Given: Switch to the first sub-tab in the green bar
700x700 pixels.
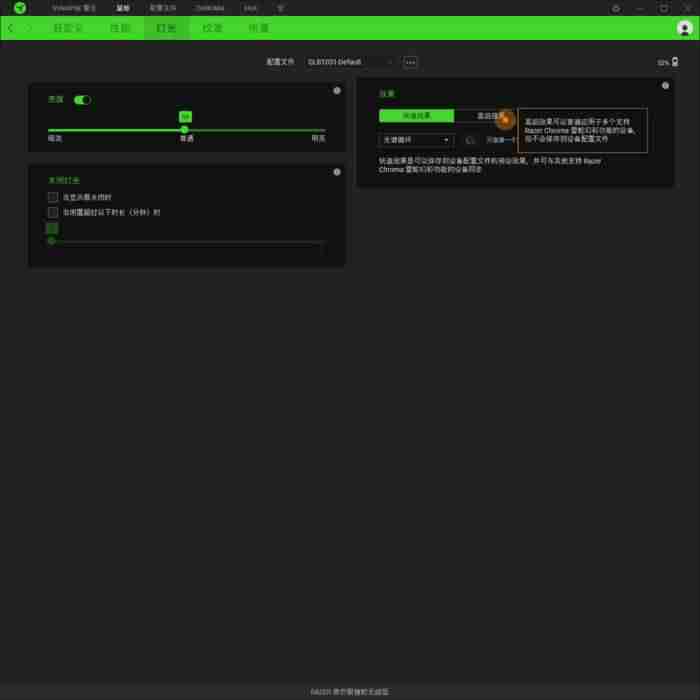Looking at the screenshot, I should tap(68, 28).
